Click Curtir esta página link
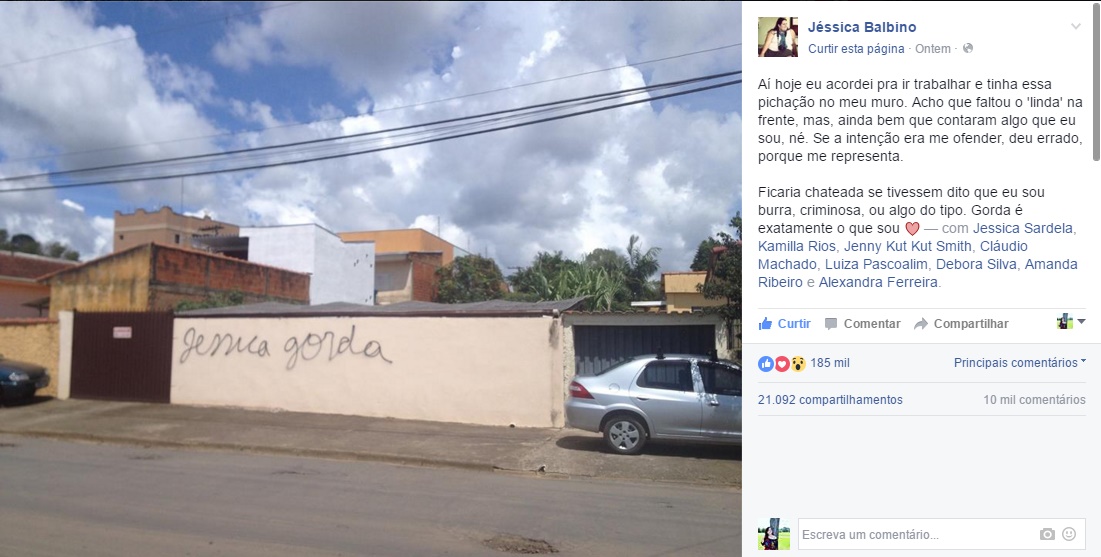The image size is (1101, 557). [x=856, y=48]
